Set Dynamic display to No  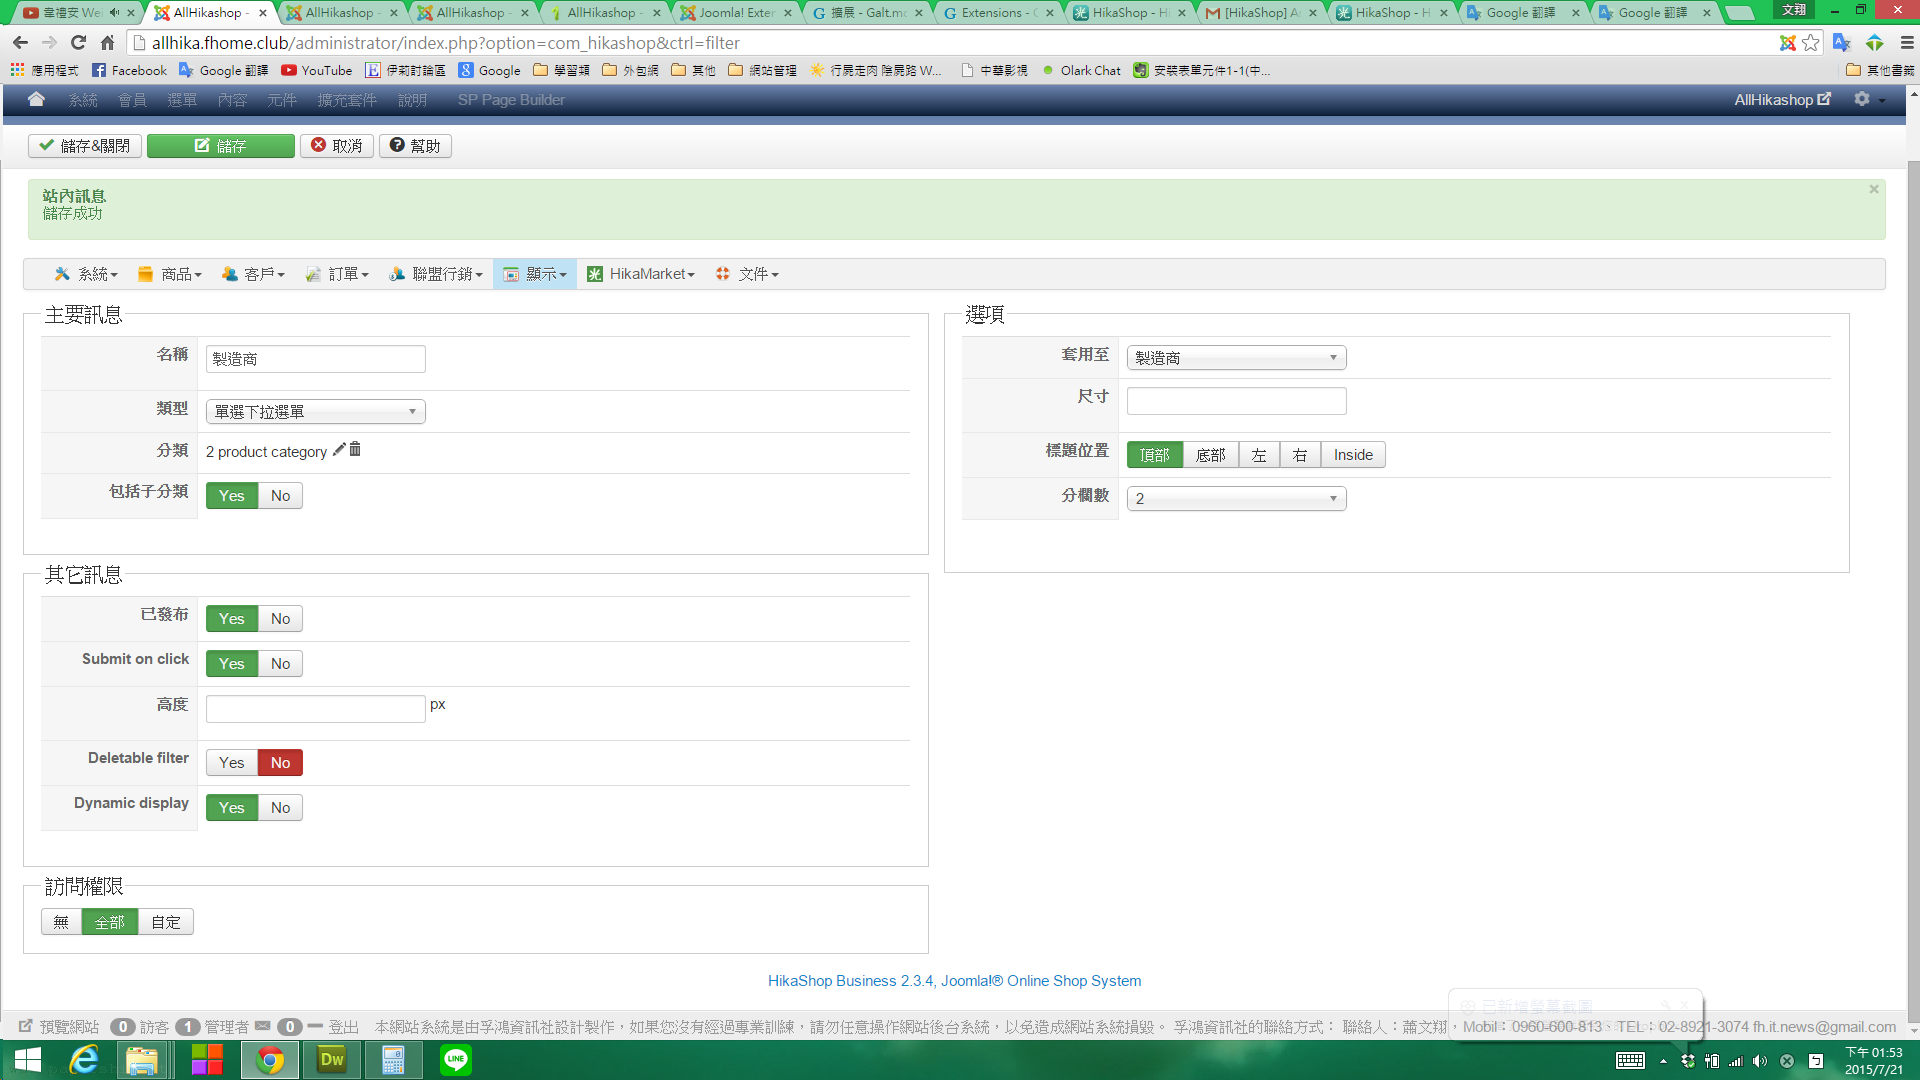[x=280, y=808]
